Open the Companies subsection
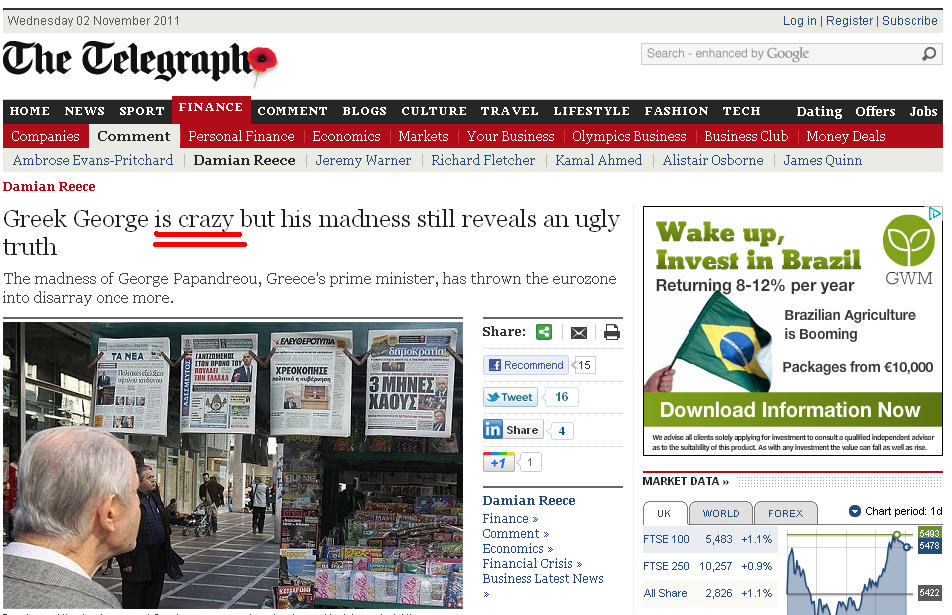The width and height of the screenshot is (952, 615). 45,136
